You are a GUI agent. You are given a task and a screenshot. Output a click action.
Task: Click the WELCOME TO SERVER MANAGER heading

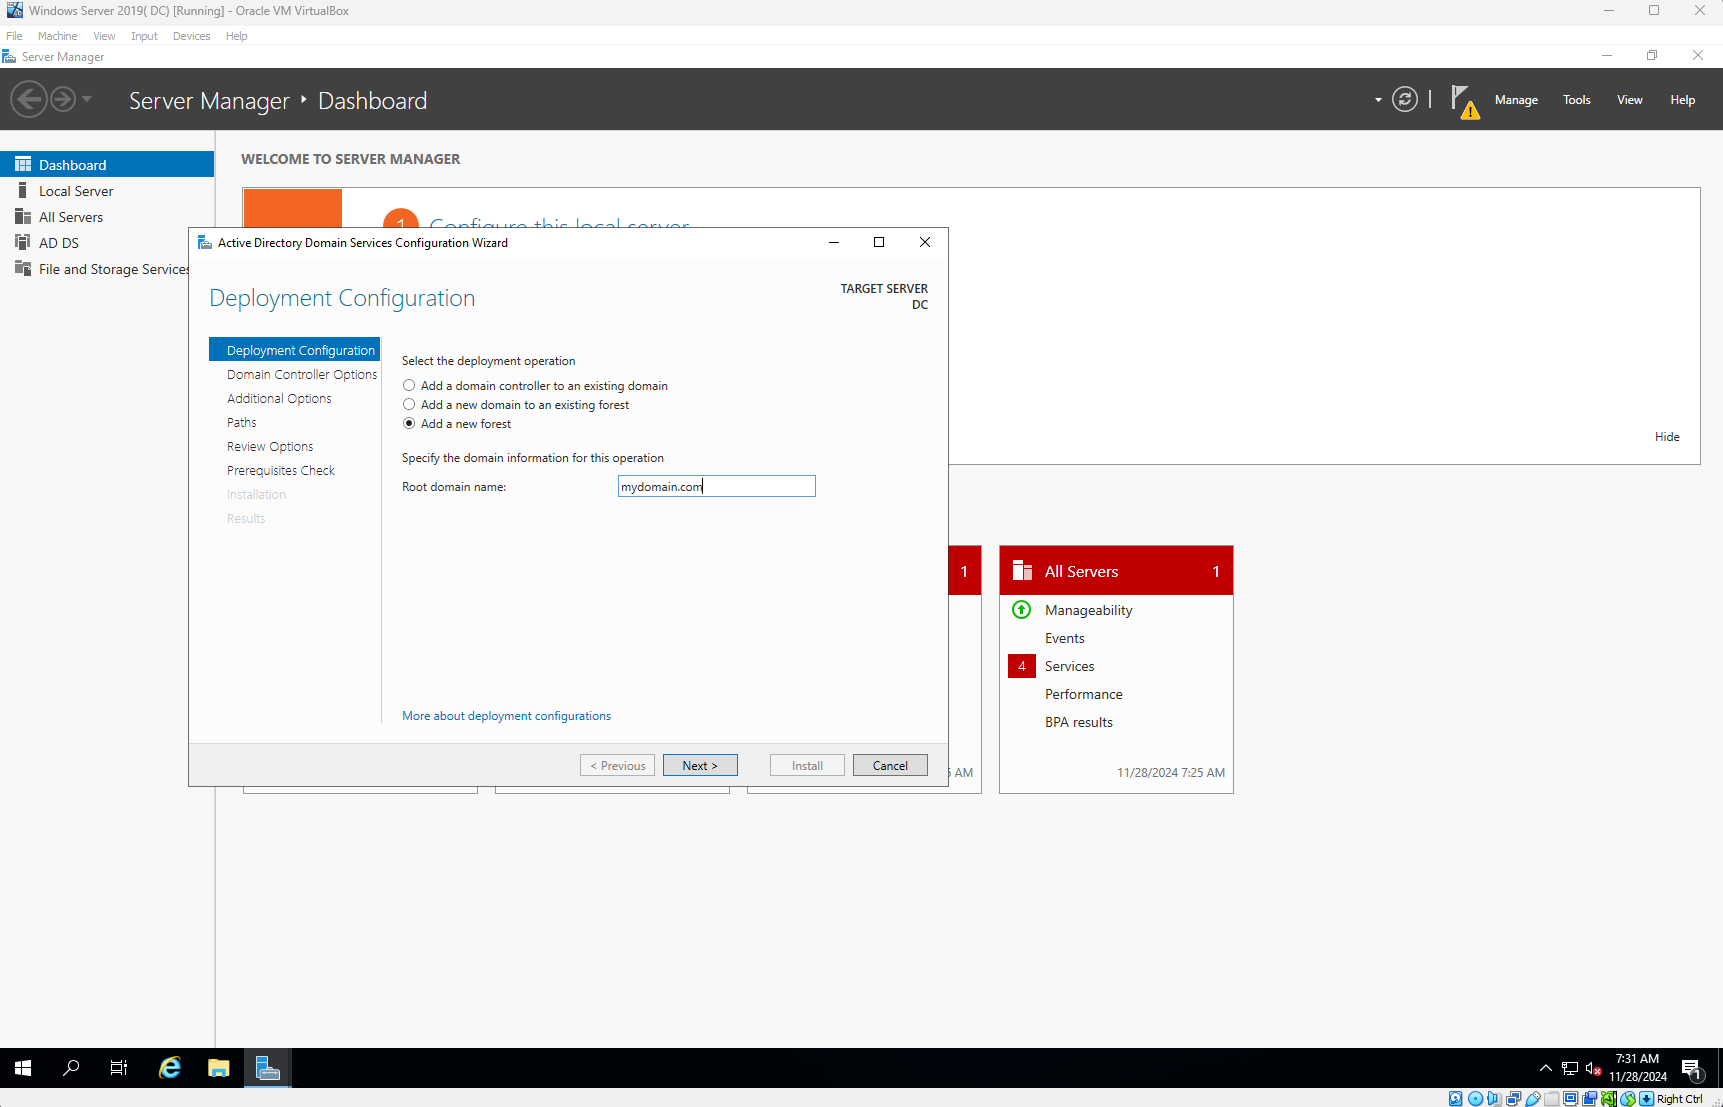(351, 159)
